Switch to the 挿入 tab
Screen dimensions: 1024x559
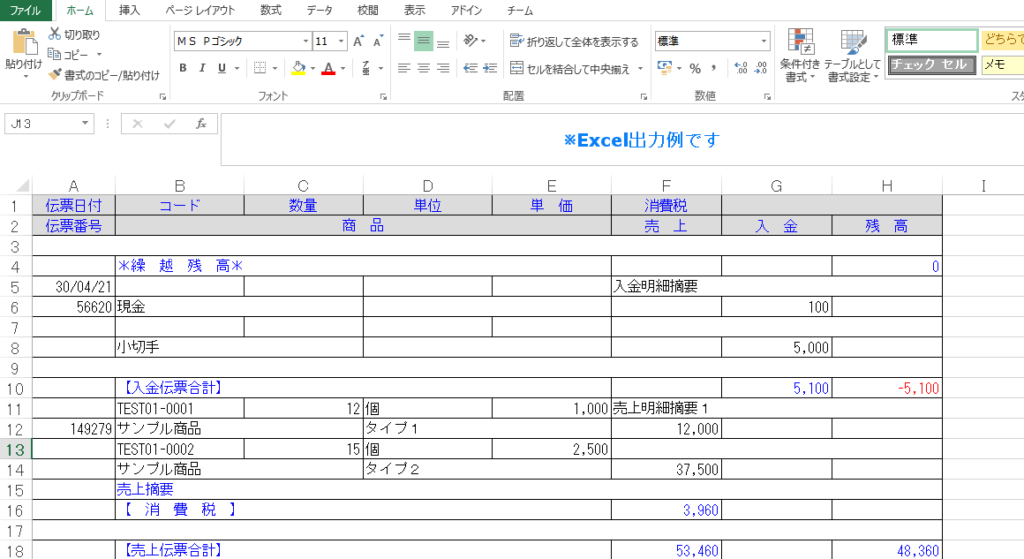pos(129,10)
